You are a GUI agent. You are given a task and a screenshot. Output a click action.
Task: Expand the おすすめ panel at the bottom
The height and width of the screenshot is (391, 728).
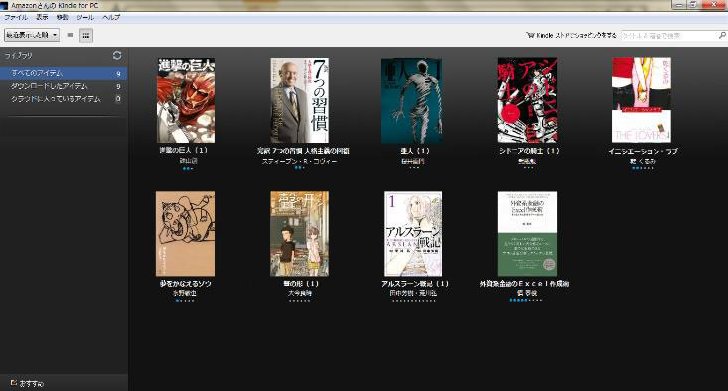point(27,384)
